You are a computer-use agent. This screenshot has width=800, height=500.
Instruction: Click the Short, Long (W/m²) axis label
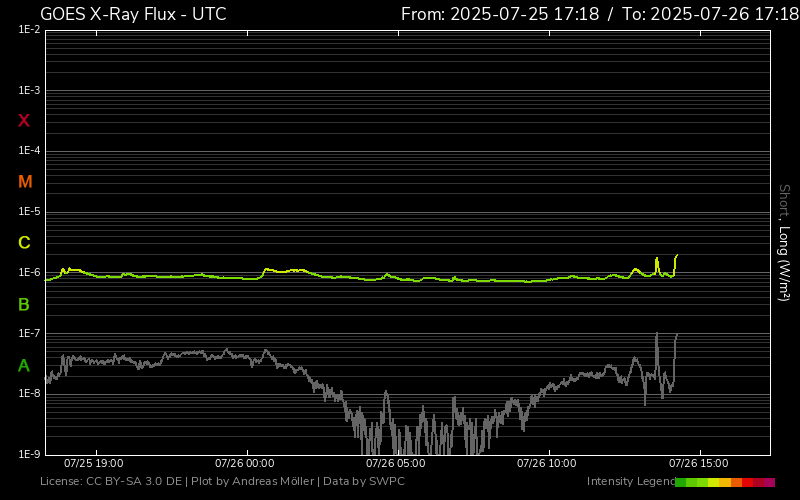[x=785, y=243]
